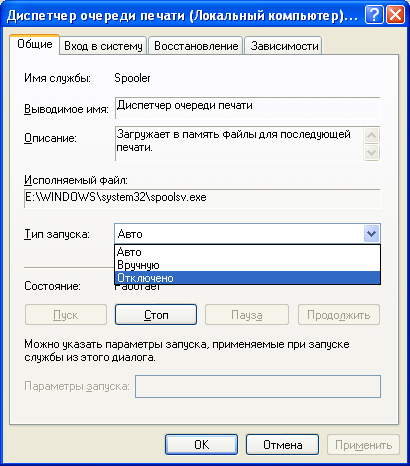This screenshot has height=466, width=410.
Task: Stop the service with Стоп button
Action: (156, 315)
